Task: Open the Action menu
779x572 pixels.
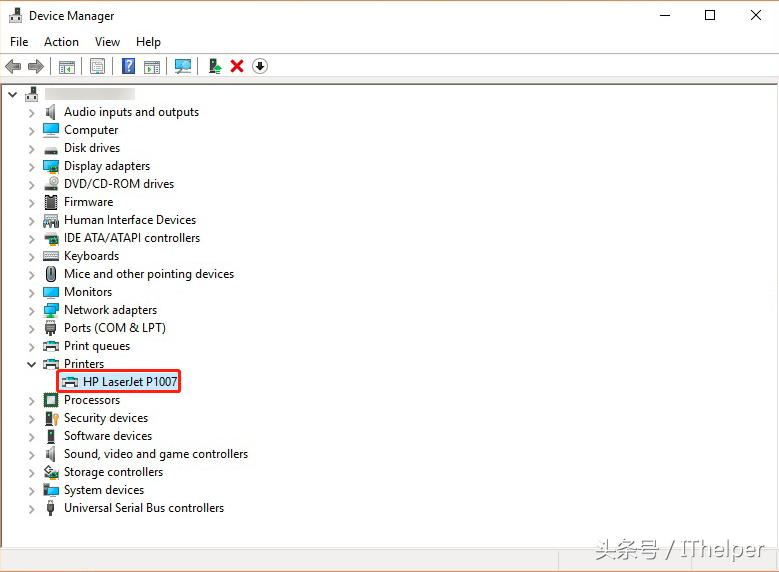Action: [61, 42]
